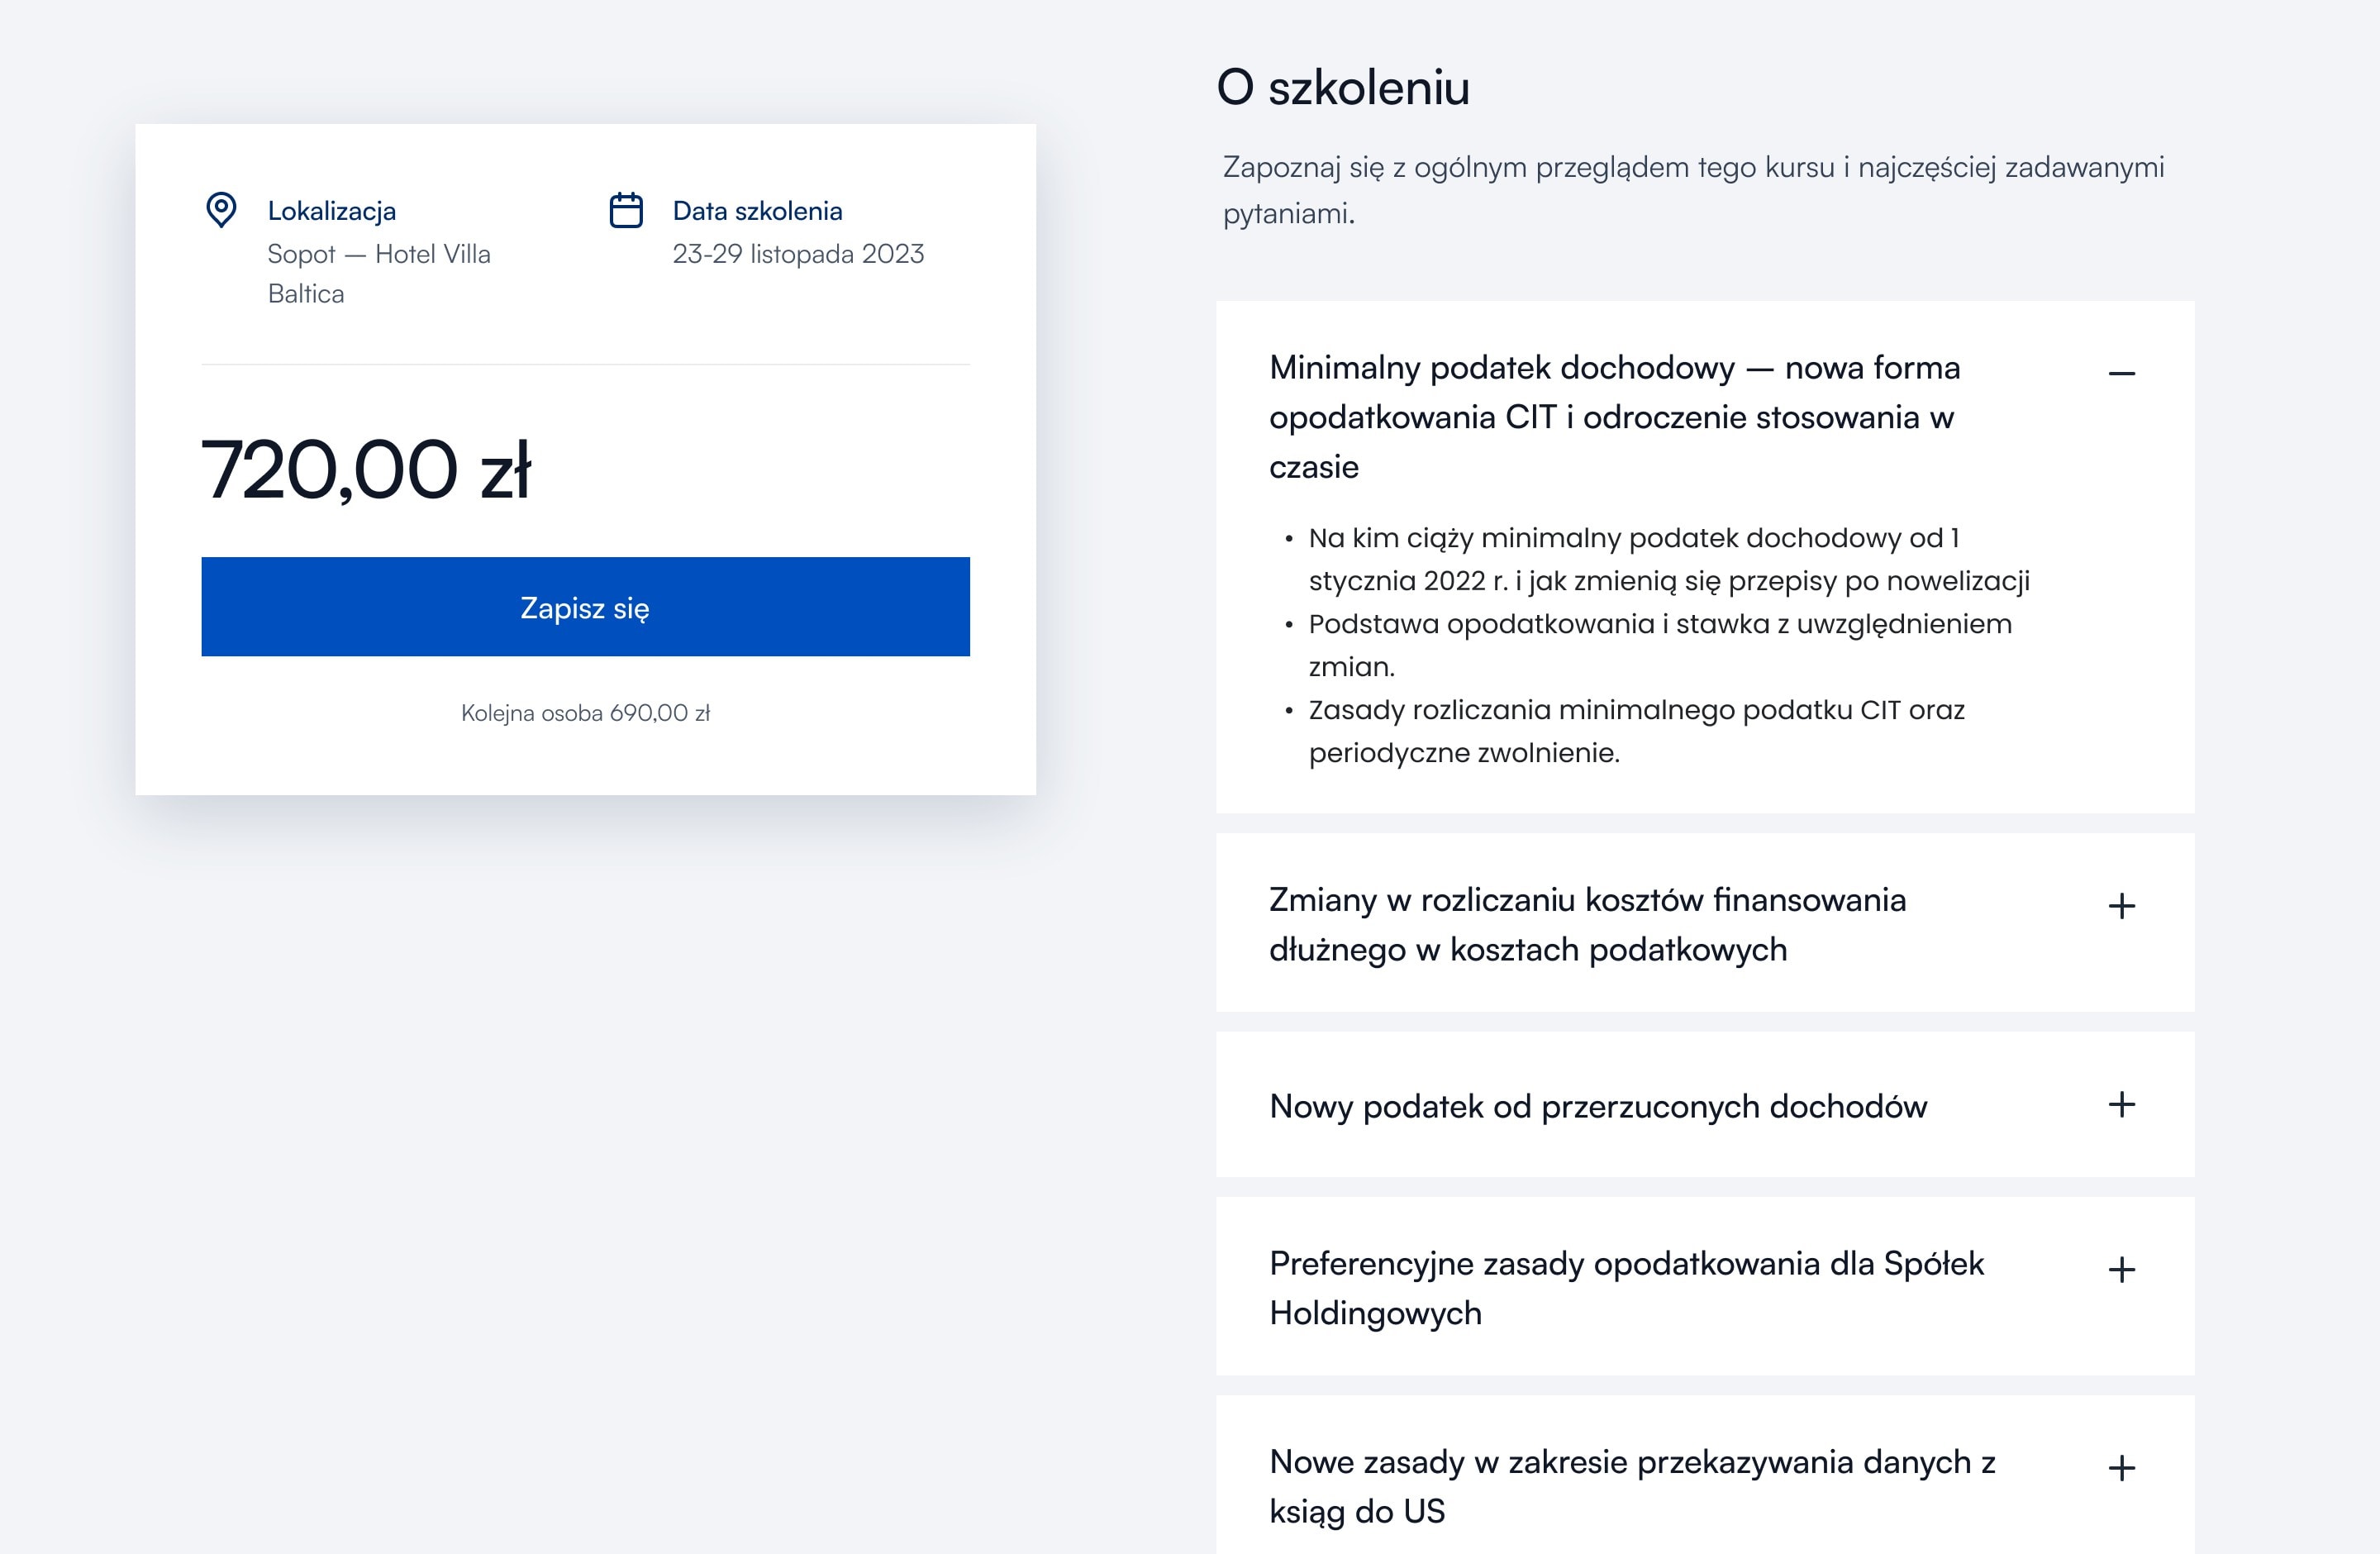Expand Nowy podatek od przerzuconych dochodów

tap(2121, 1104)
